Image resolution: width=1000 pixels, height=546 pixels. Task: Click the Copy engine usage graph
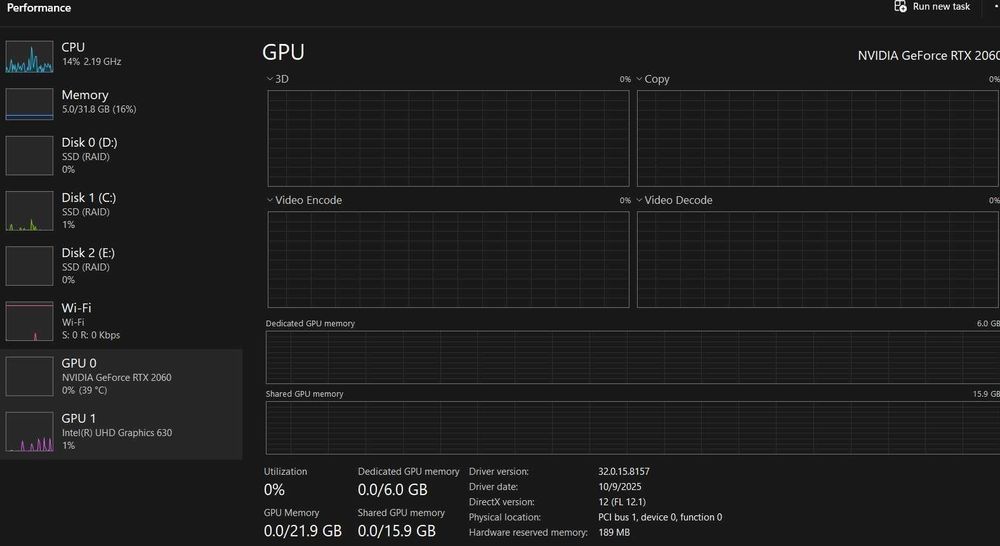[818, 138]
